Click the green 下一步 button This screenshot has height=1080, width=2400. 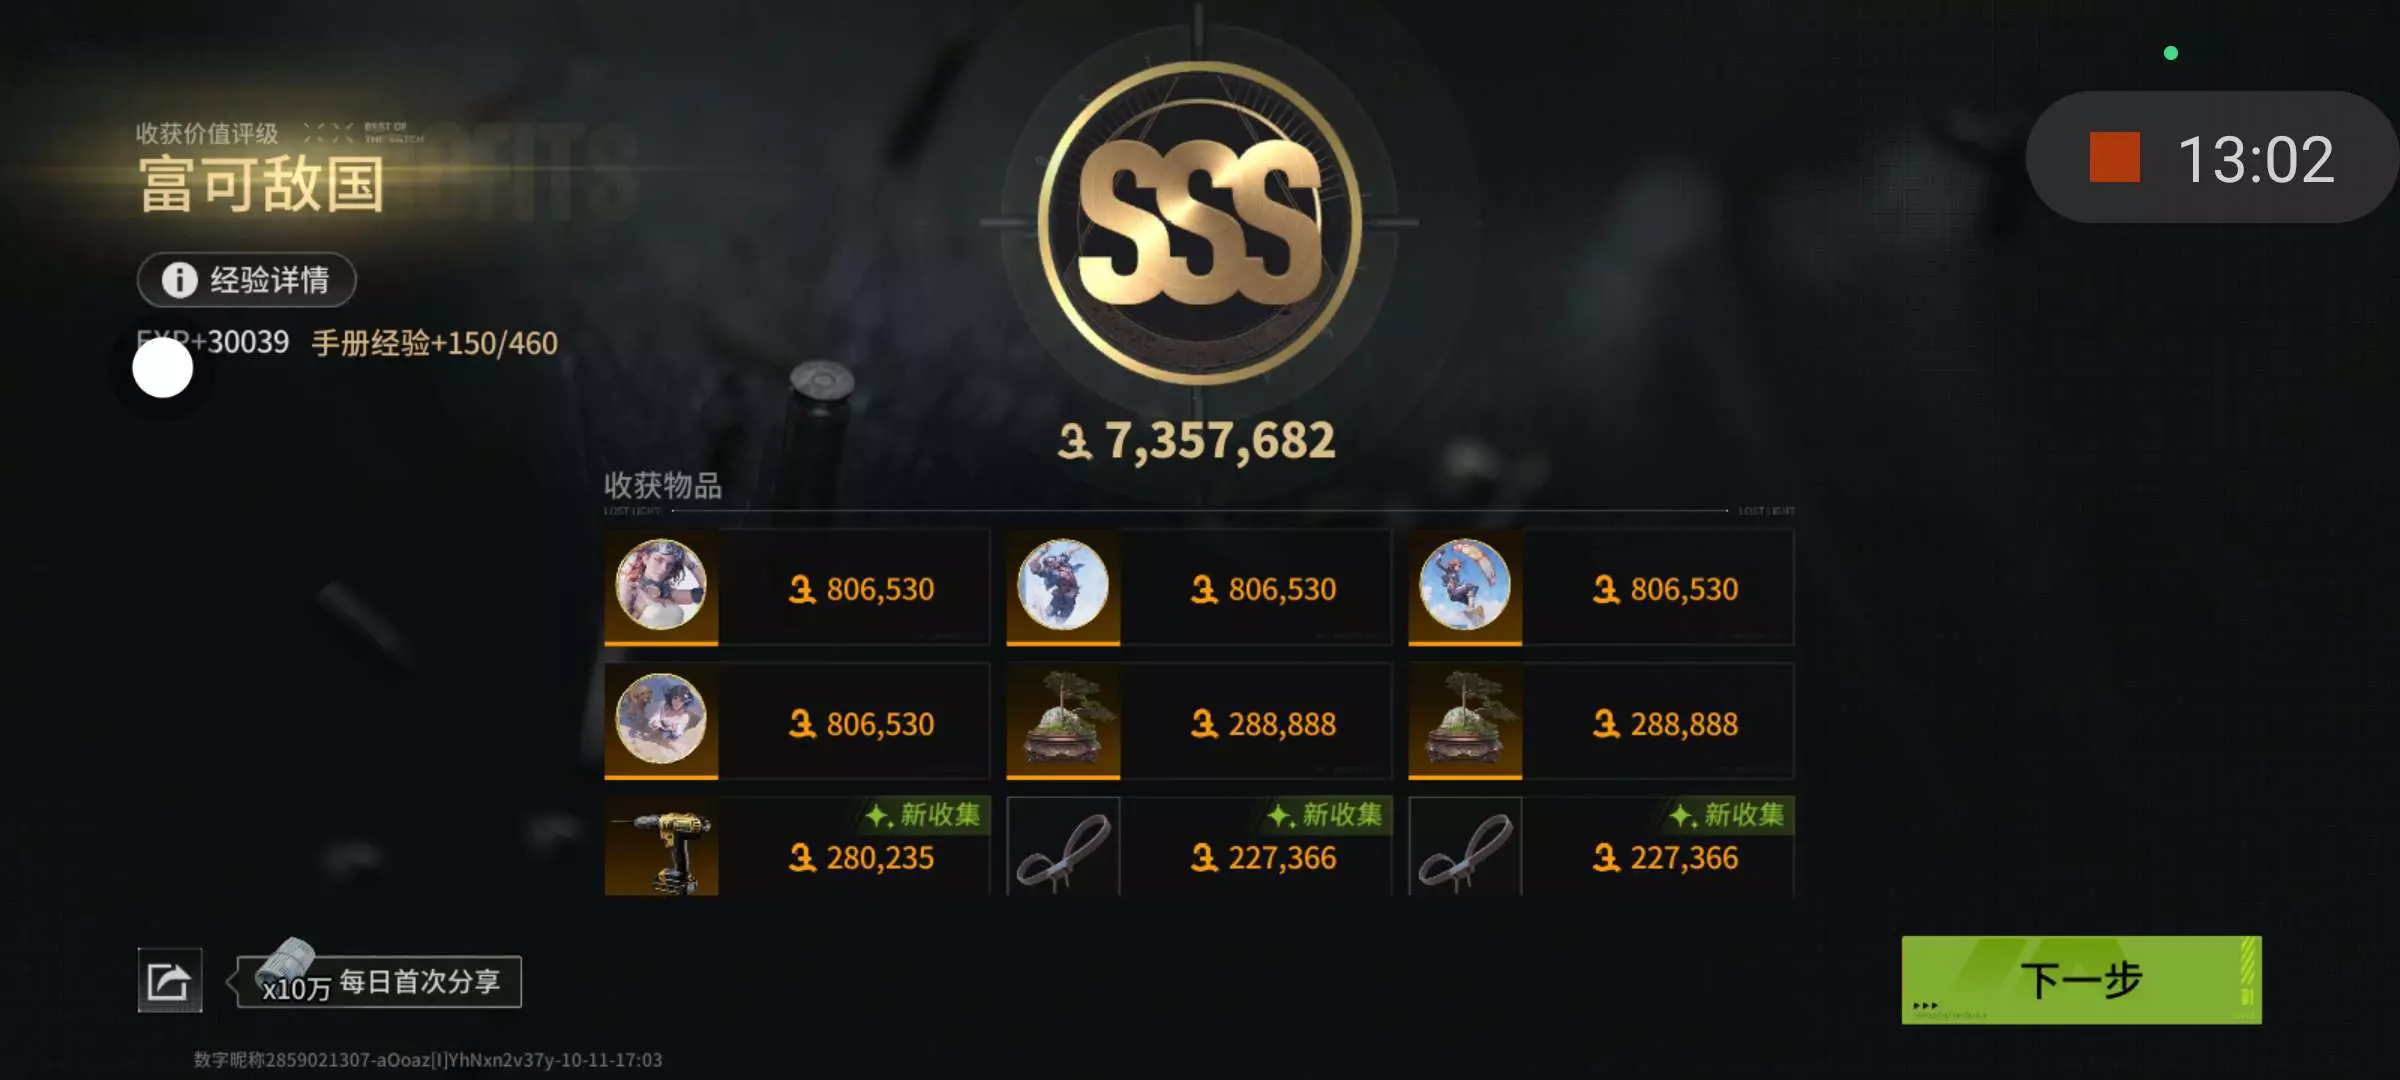[2081, 980]
